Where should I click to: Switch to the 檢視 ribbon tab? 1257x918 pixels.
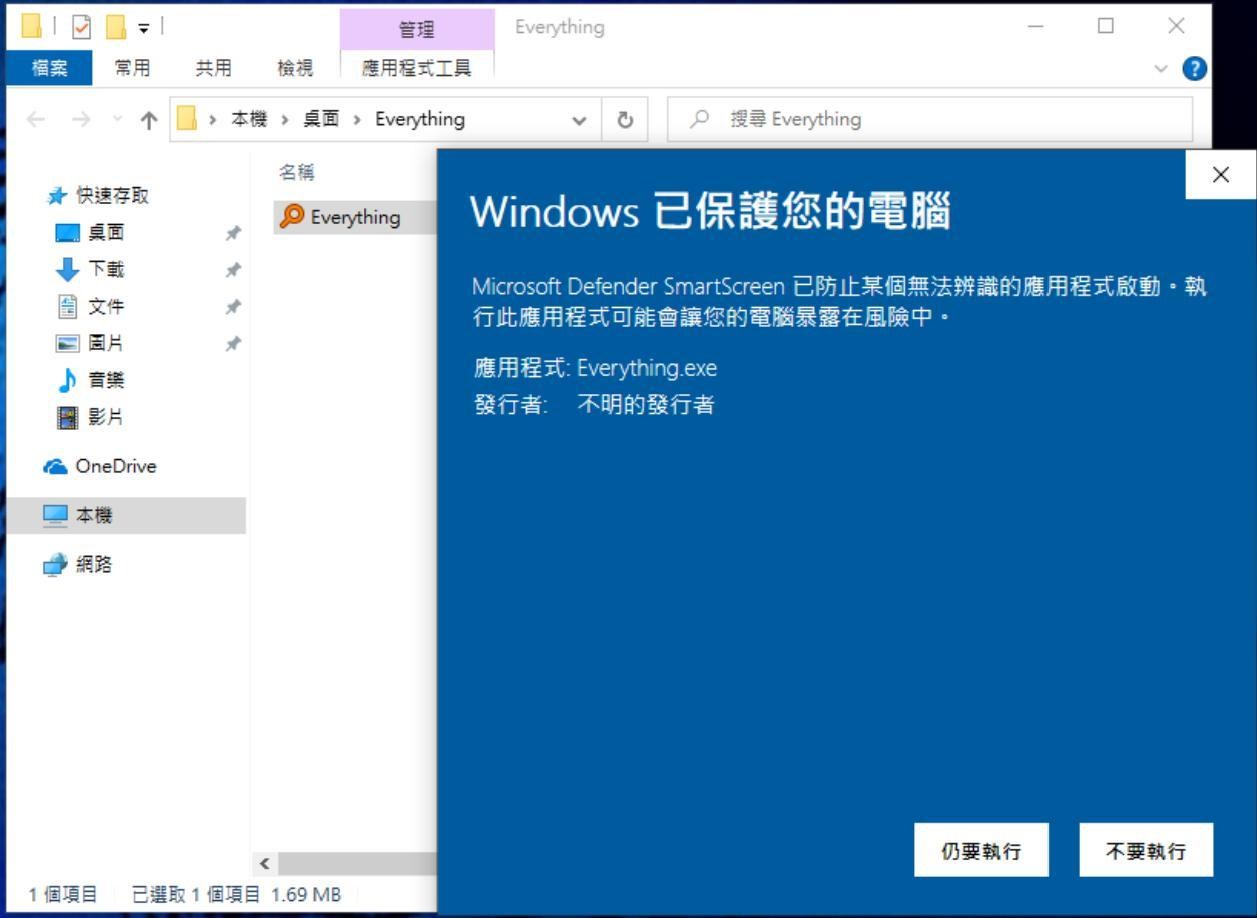(x=295, y=67)
